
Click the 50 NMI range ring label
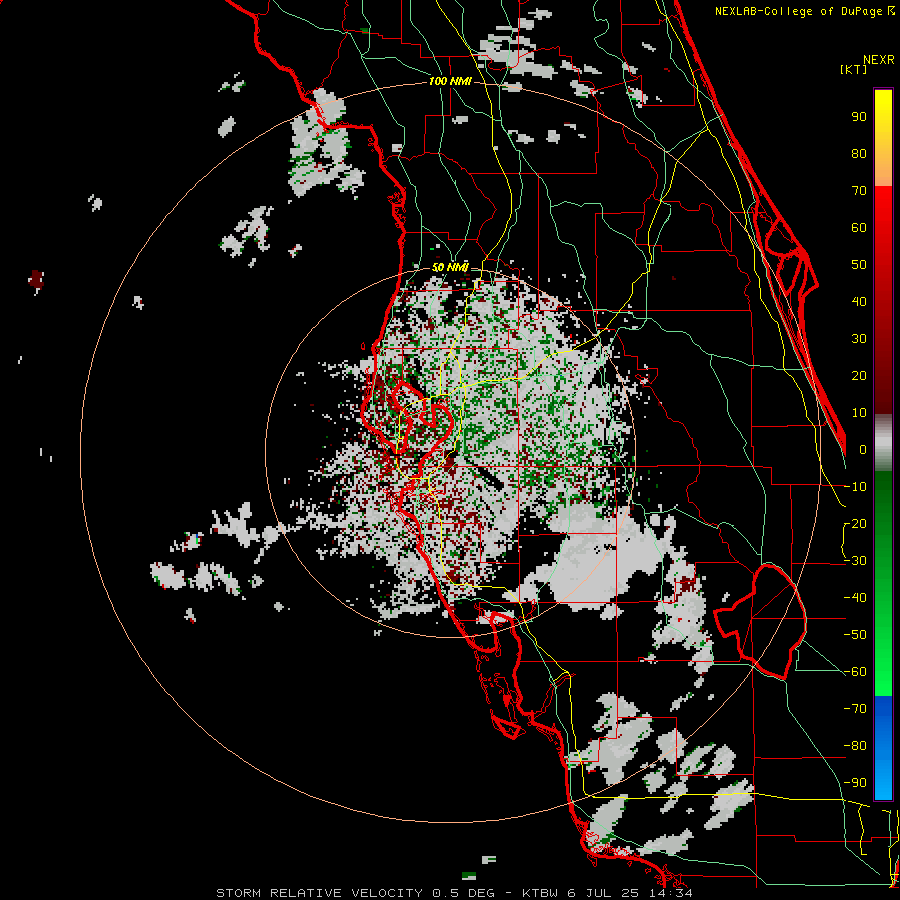450,267
